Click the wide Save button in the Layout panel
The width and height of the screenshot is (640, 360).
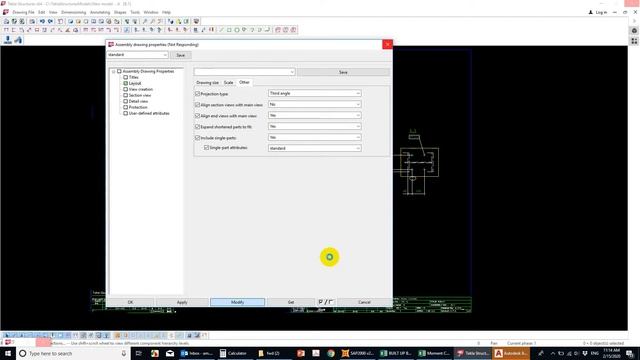click(343, 72)
